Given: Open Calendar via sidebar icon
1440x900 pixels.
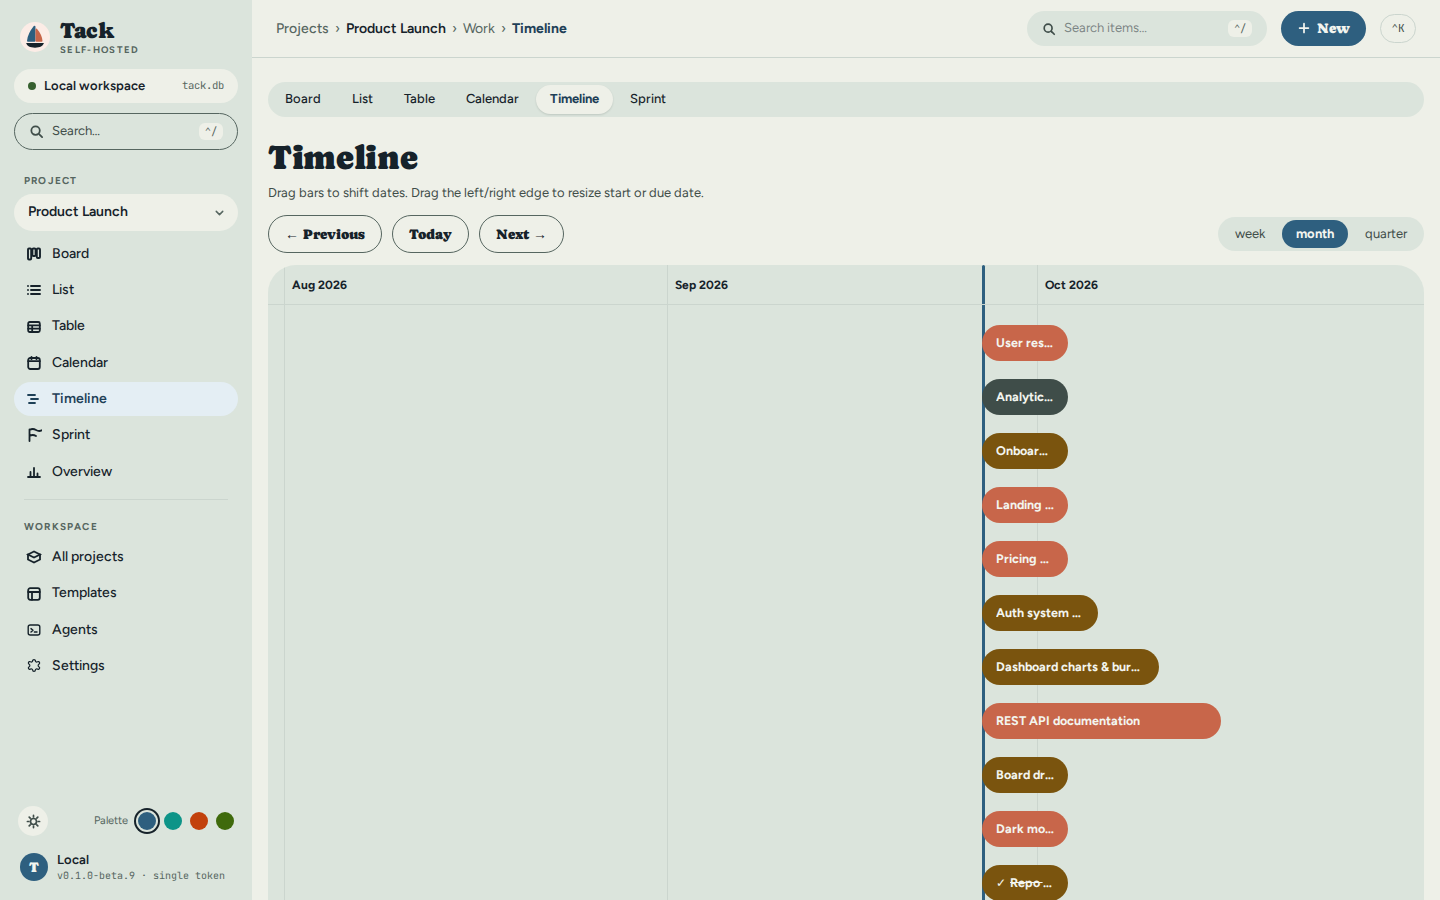Looking at the screenshot, I should (x=34, y=363).
